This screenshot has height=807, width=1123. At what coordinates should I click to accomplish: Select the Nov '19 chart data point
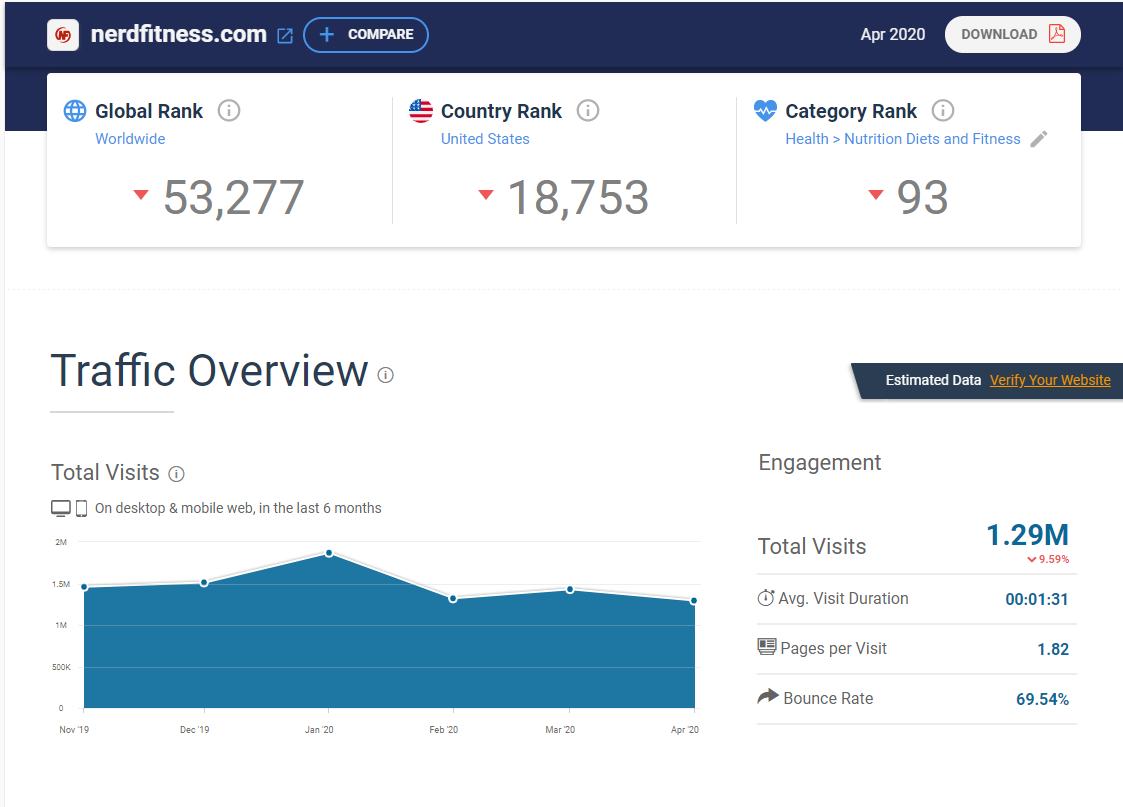coord(85,587)
